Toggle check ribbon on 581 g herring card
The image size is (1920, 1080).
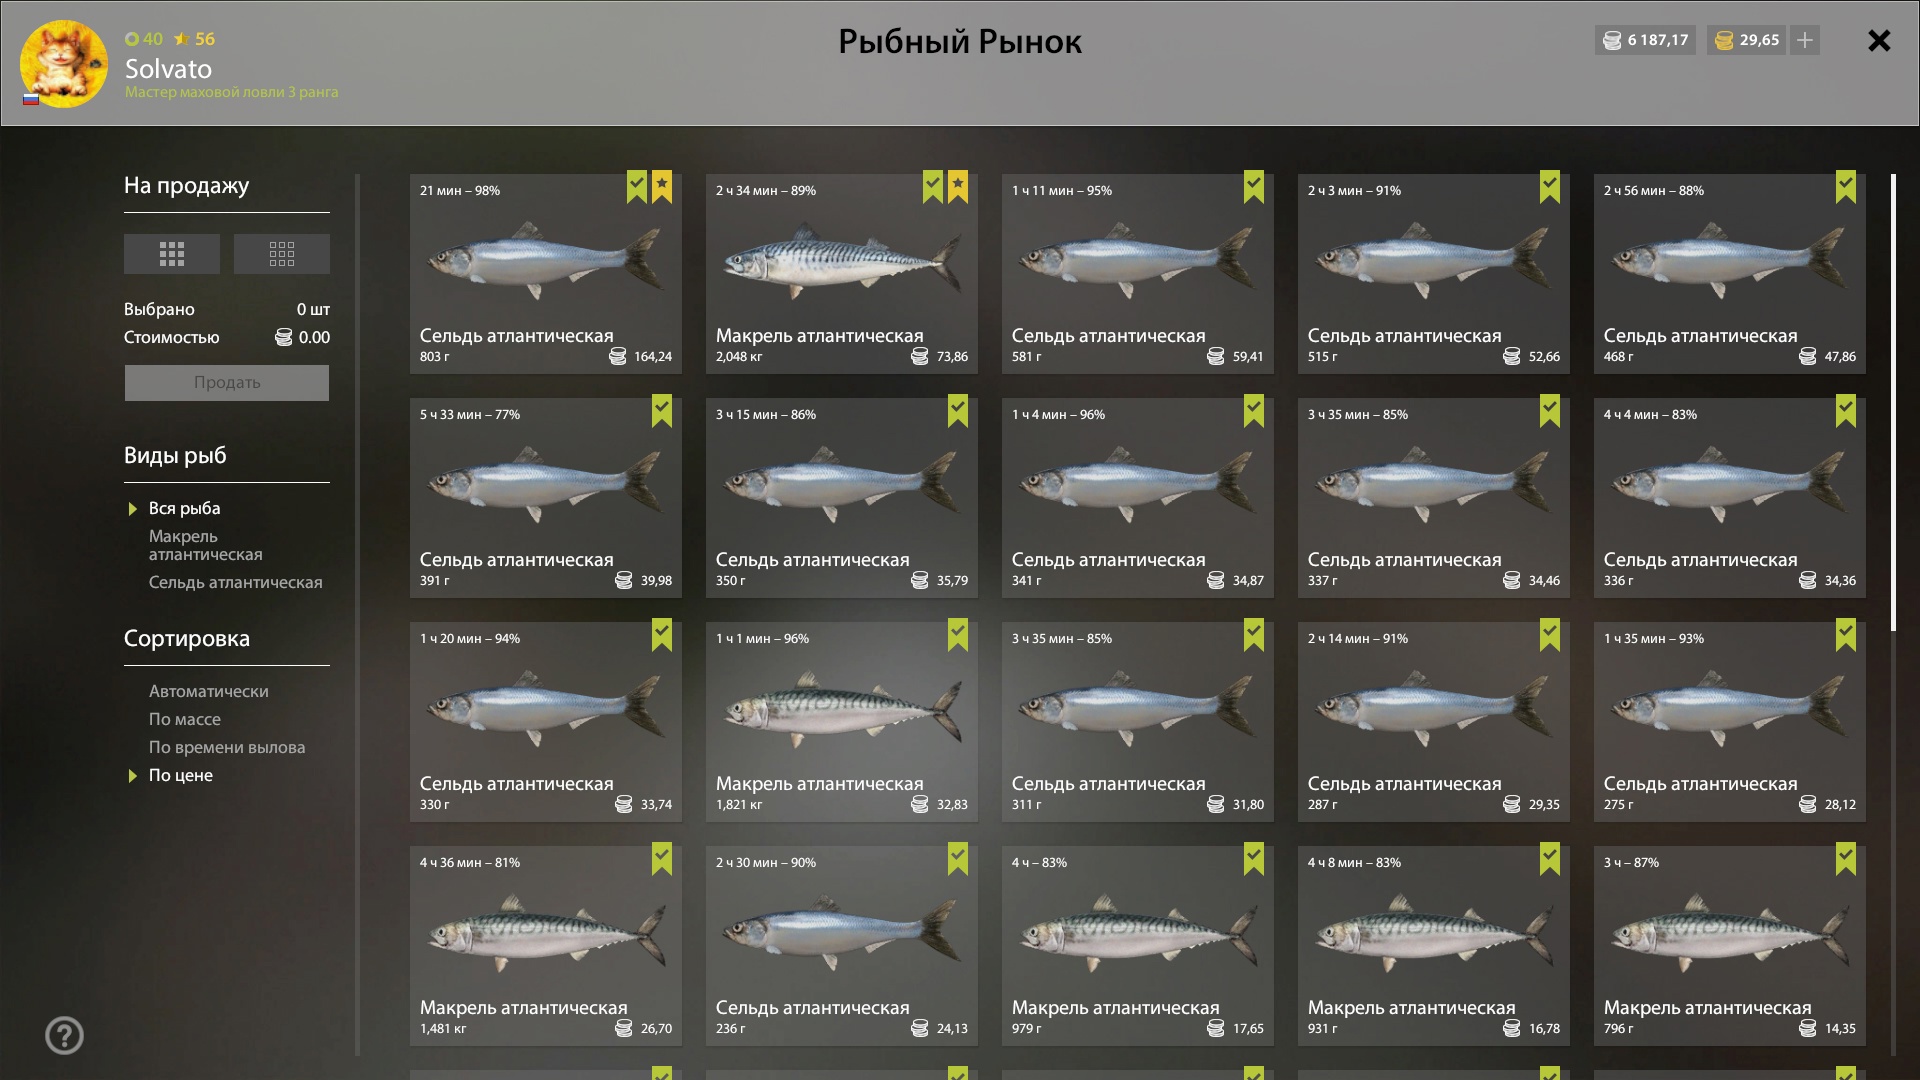pyautogui.click(x=1254, y=187)
